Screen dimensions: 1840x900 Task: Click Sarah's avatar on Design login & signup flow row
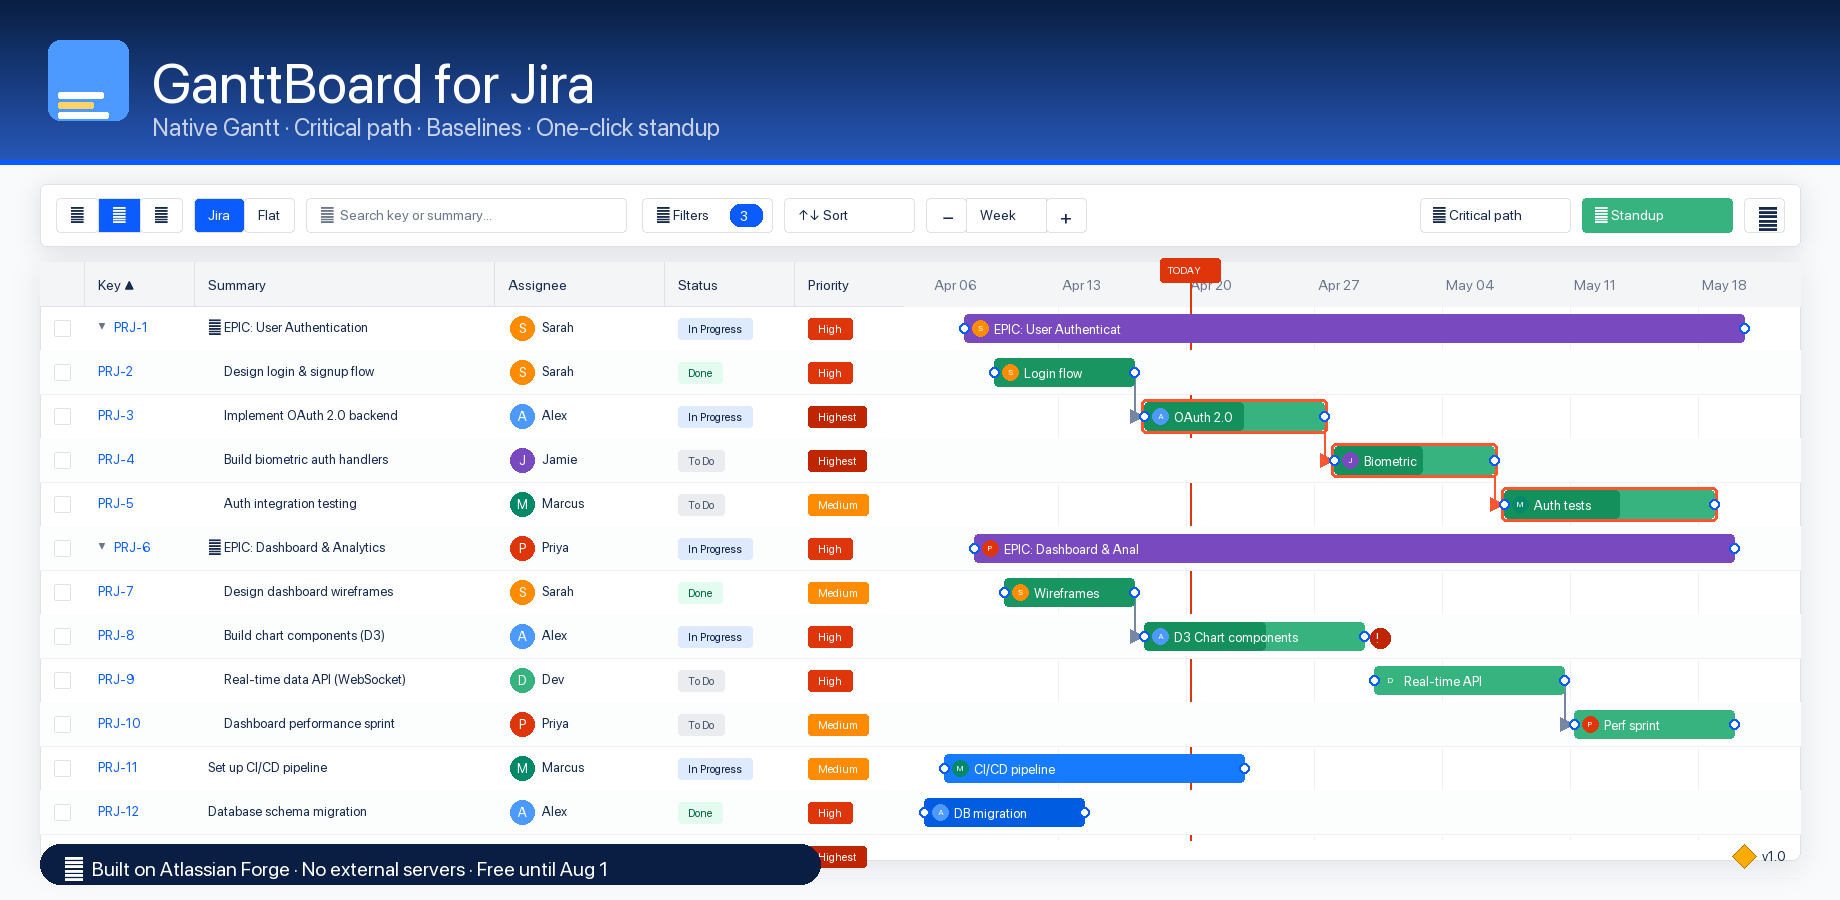pyautogui.click(x=522, y=372)
